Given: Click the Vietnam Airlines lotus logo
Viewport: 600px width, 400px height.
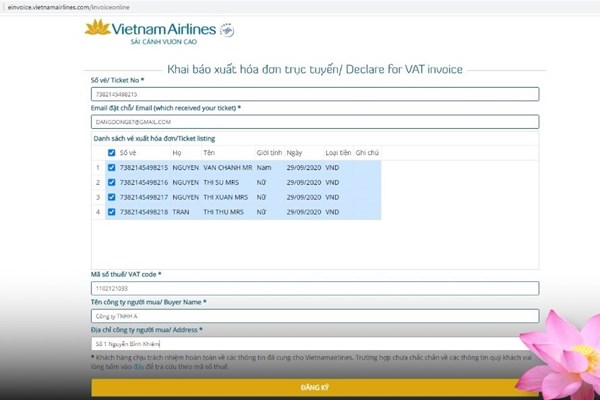Looking at the screenshot, I should (98, 31).
